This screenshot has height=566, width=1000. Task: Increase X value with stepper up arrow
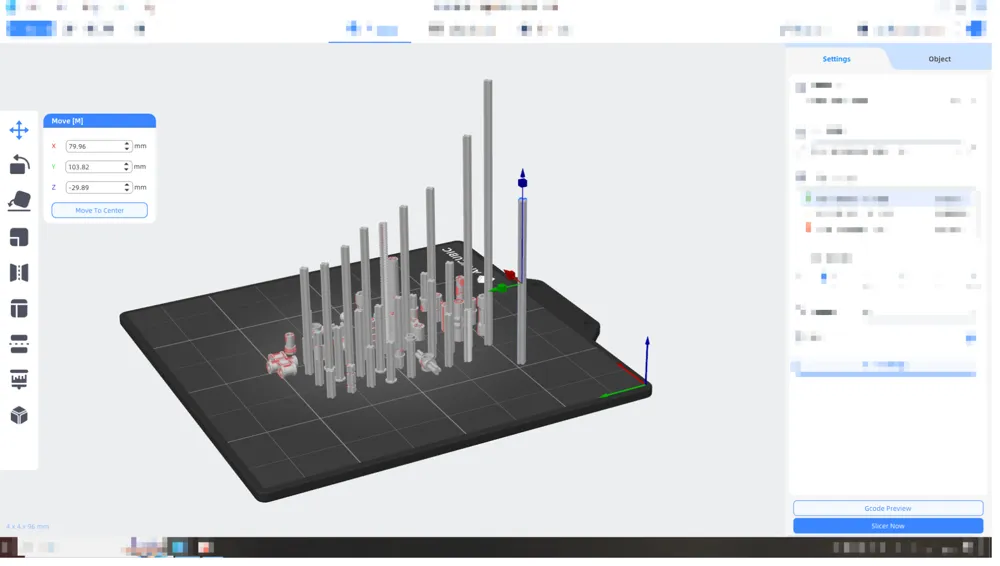(128, 145)
